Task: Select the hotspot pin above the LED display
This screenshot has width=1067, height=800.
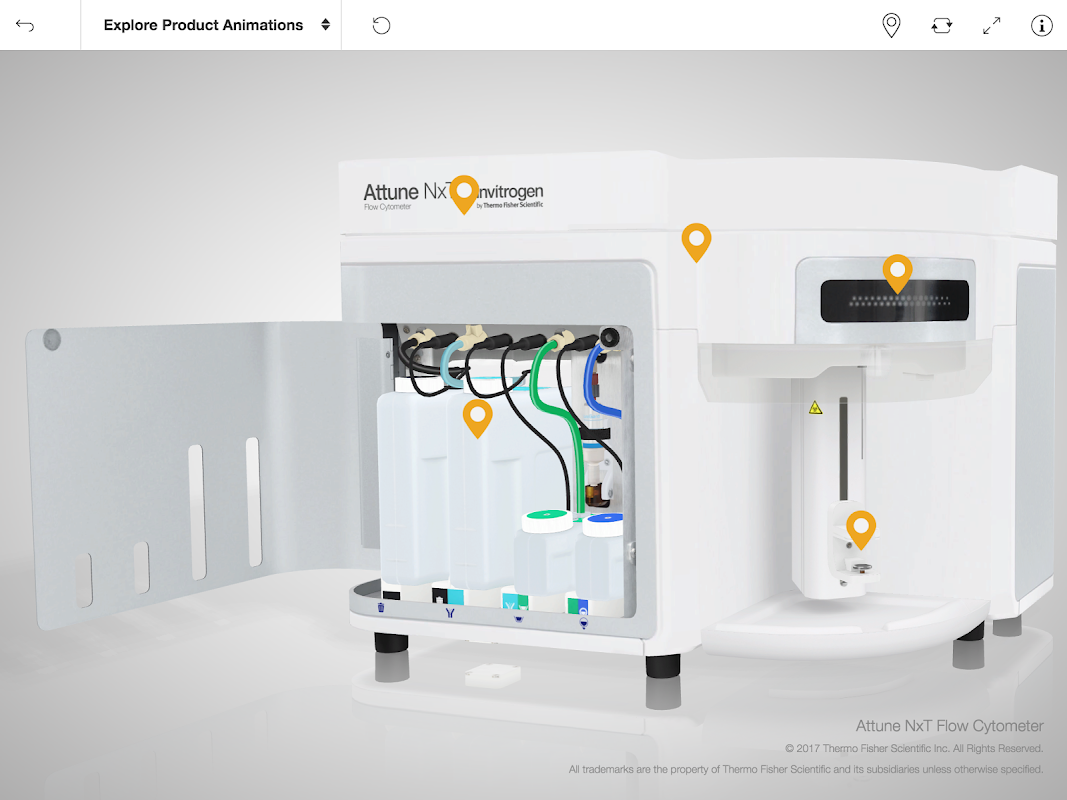Action: pos(897,273)
